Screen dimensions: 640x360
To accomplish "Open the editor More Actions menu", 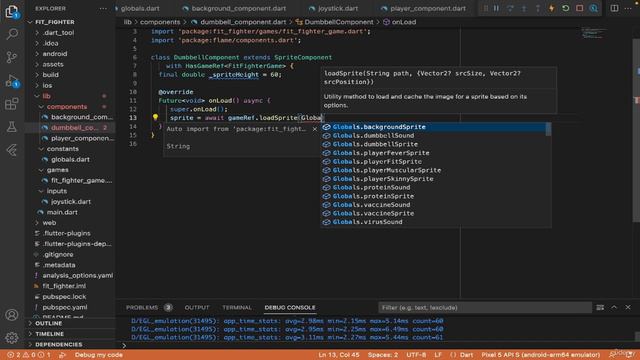I will [628, 8].
